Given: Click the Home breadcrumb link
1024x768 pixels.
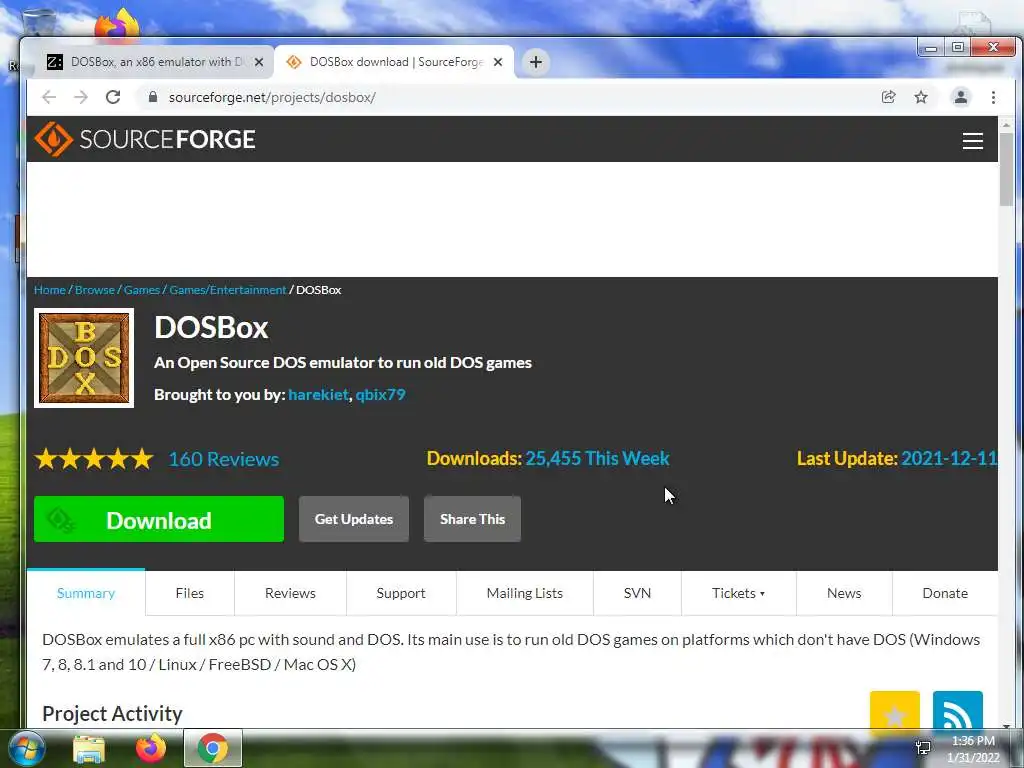Looking at the screenshot, I should (50, 289).
